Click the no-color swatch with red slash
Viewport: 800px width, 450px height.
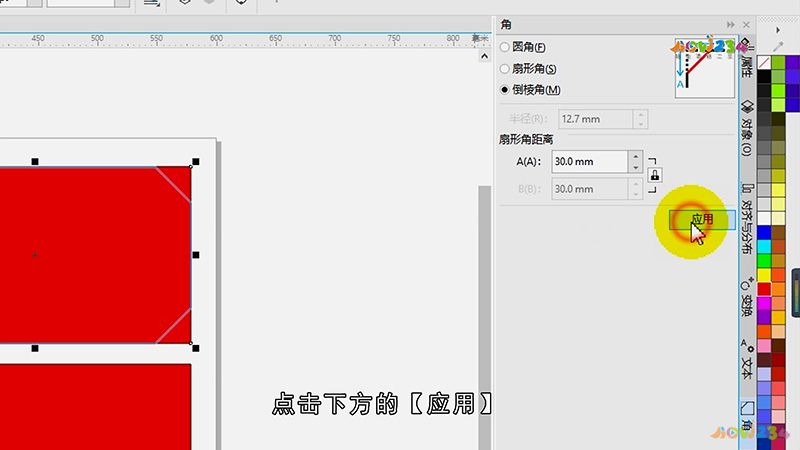[x=764, y=62]
